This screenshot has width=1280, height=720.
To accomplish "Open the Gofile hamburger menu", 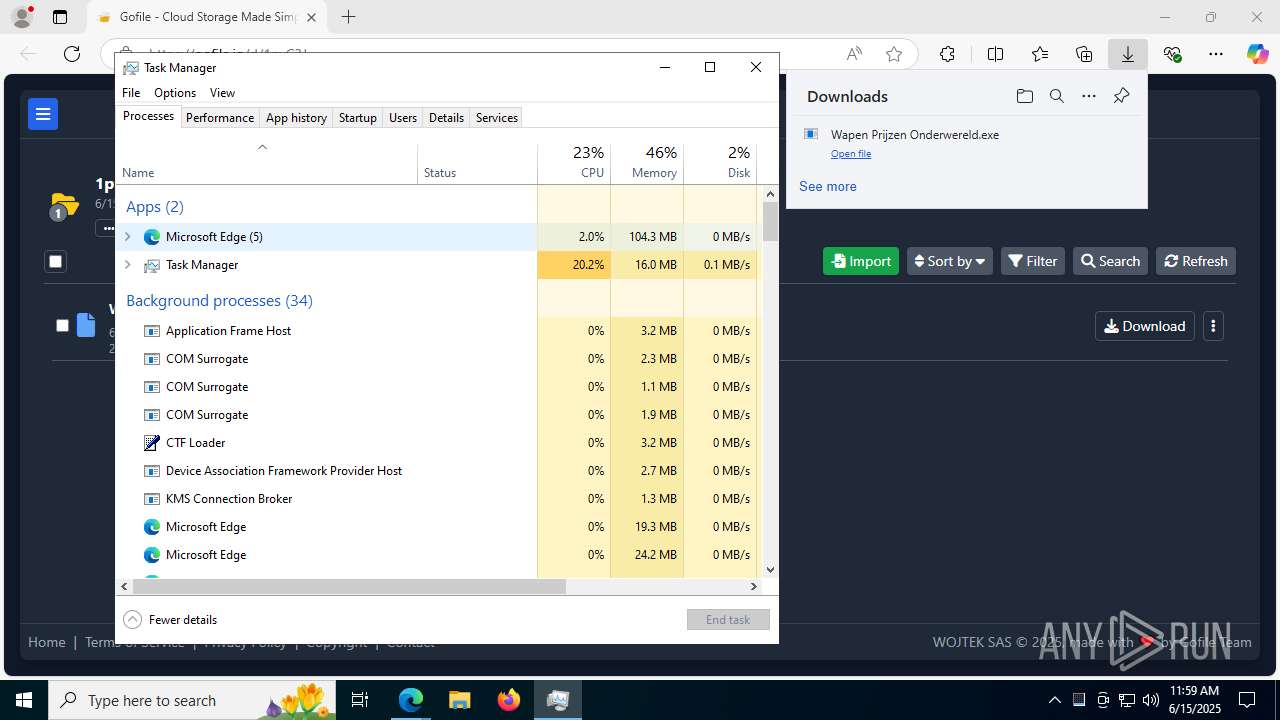I will (43, 114).
